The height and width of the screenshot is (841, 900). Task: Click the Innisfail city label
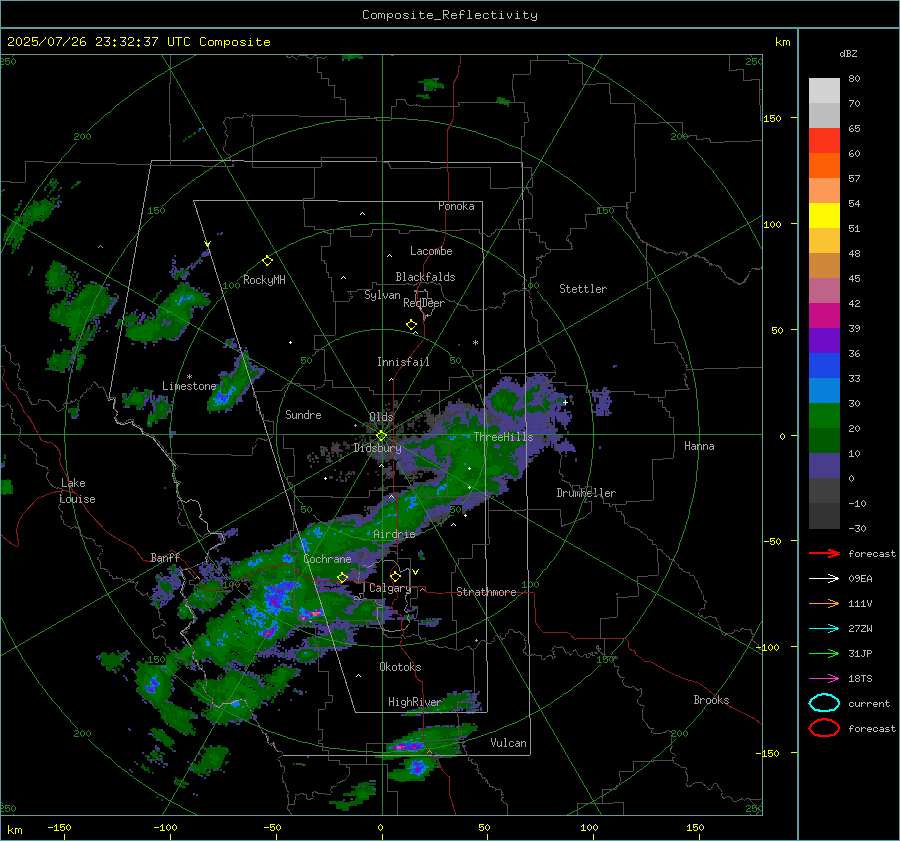[403, 362]
